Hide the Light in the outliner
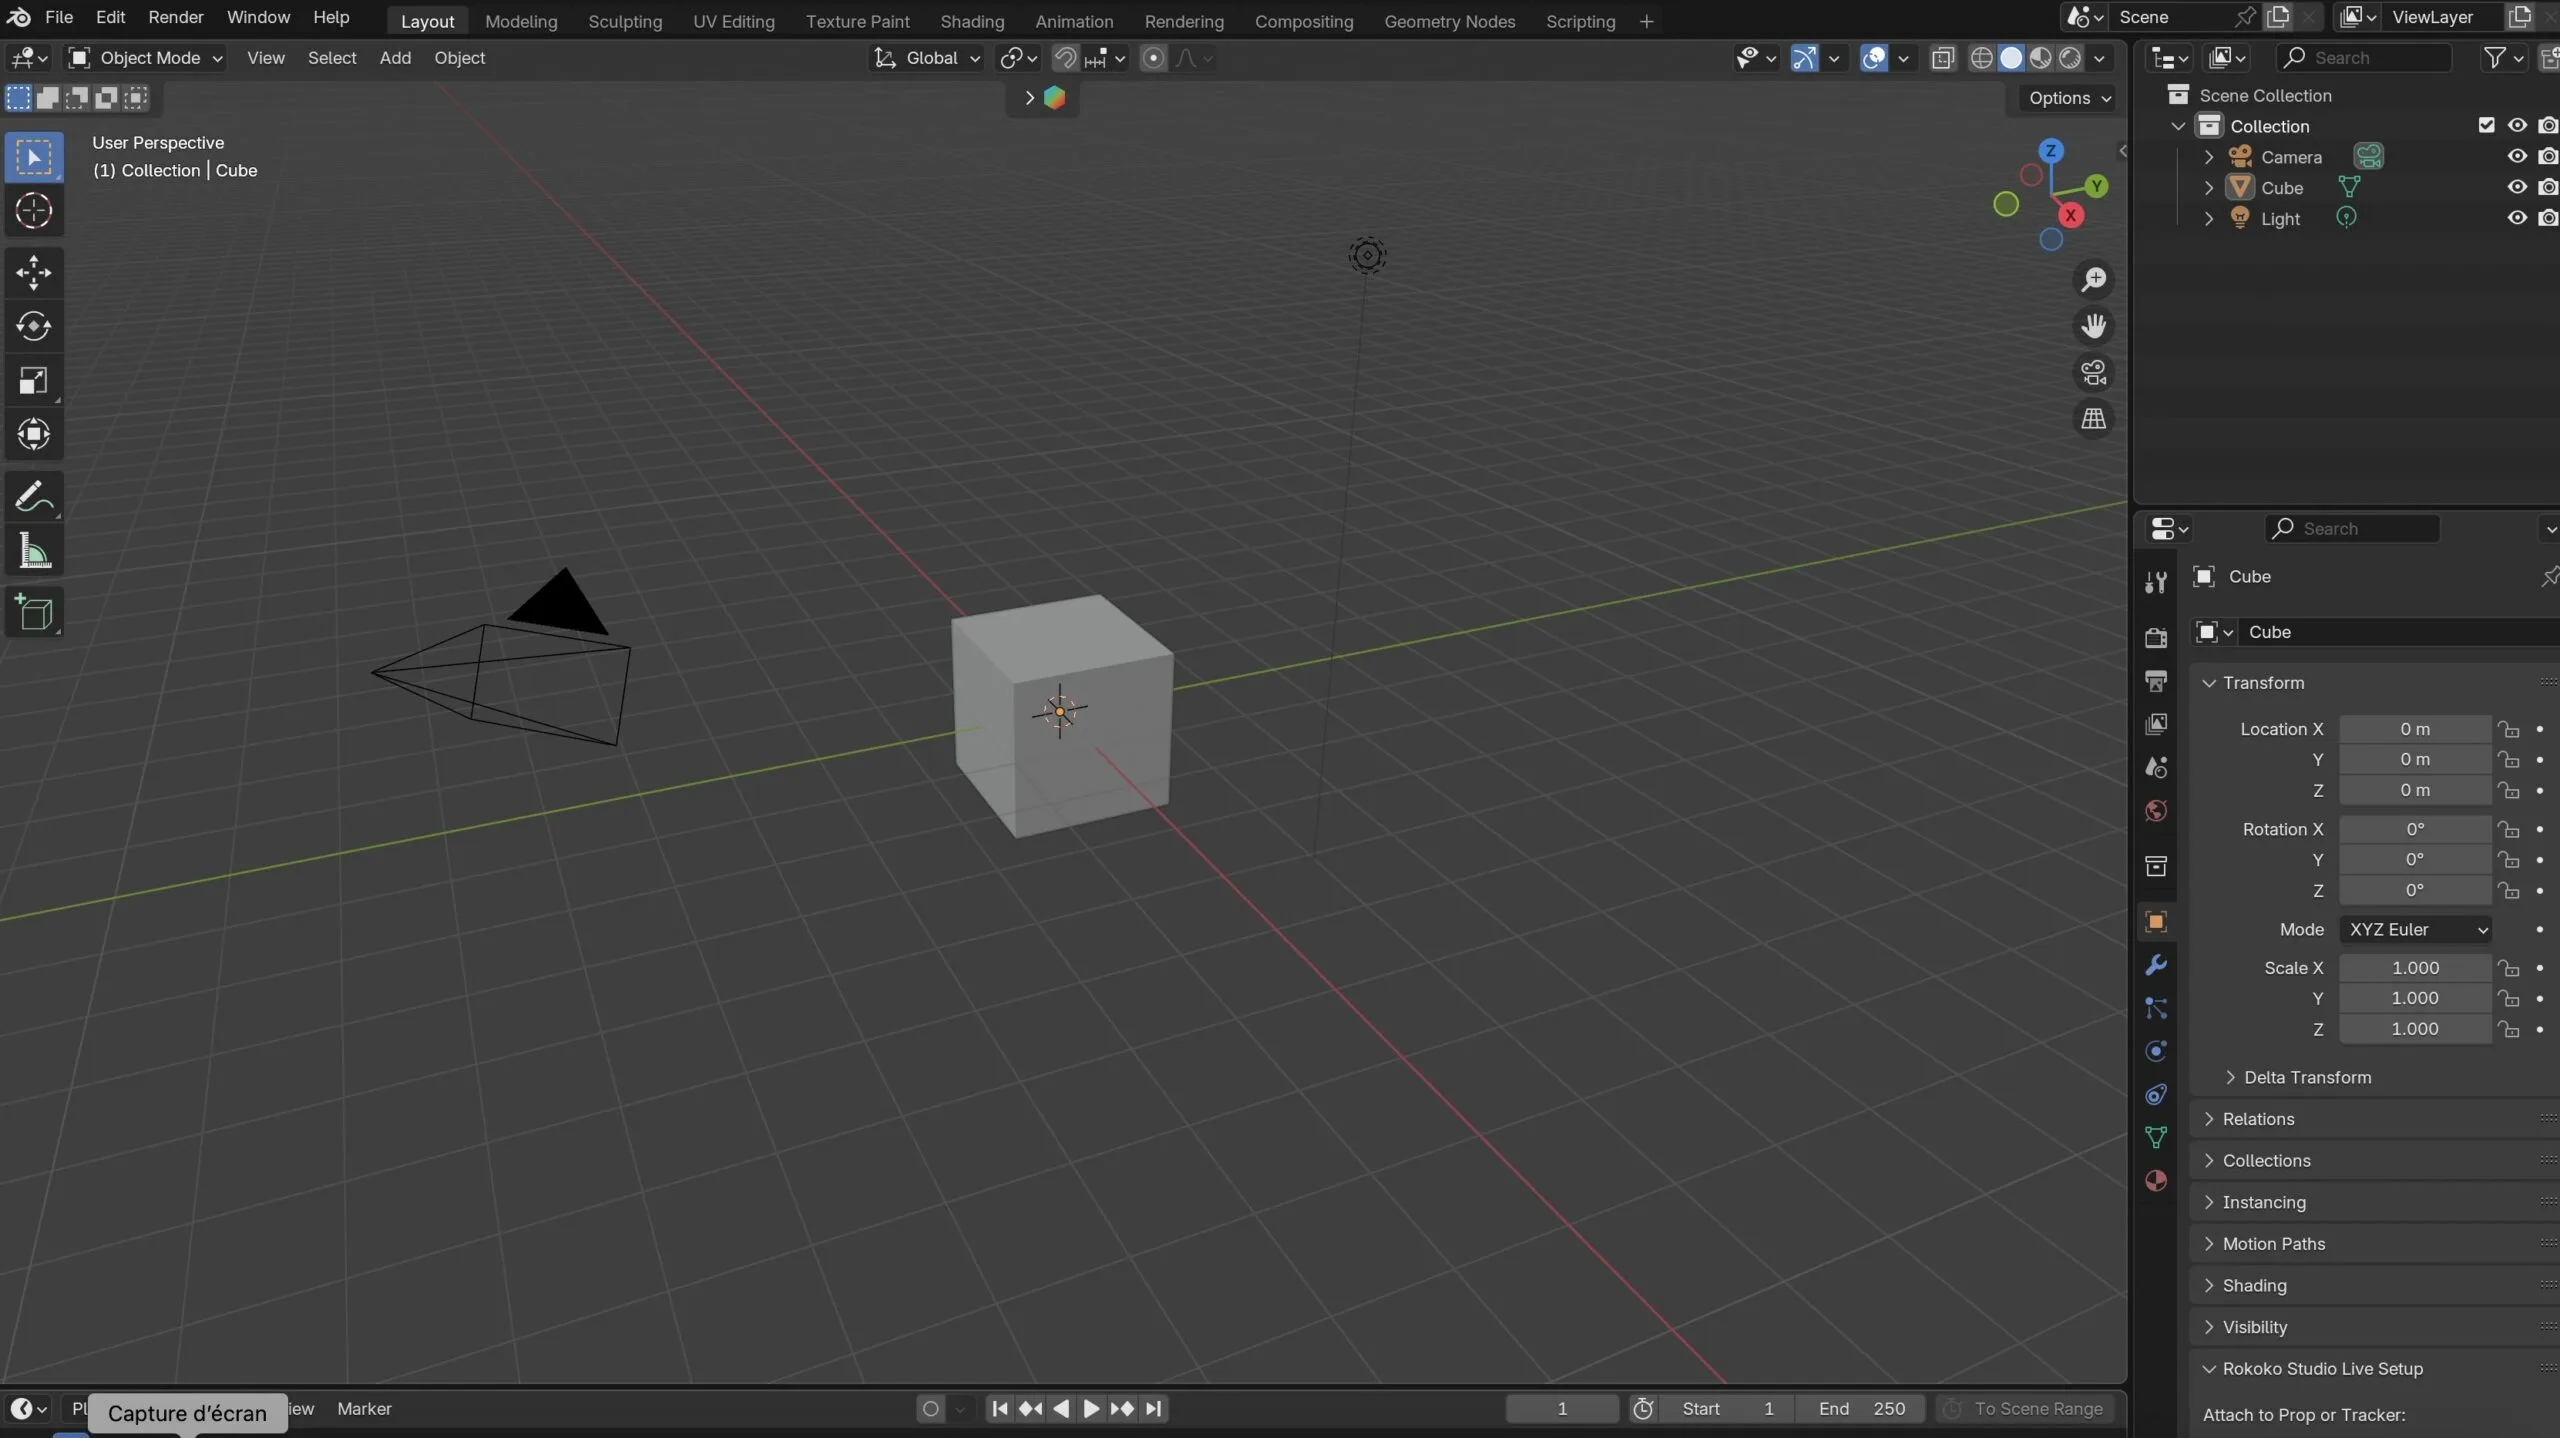2560x1438 pixels. coord(2517,218)
